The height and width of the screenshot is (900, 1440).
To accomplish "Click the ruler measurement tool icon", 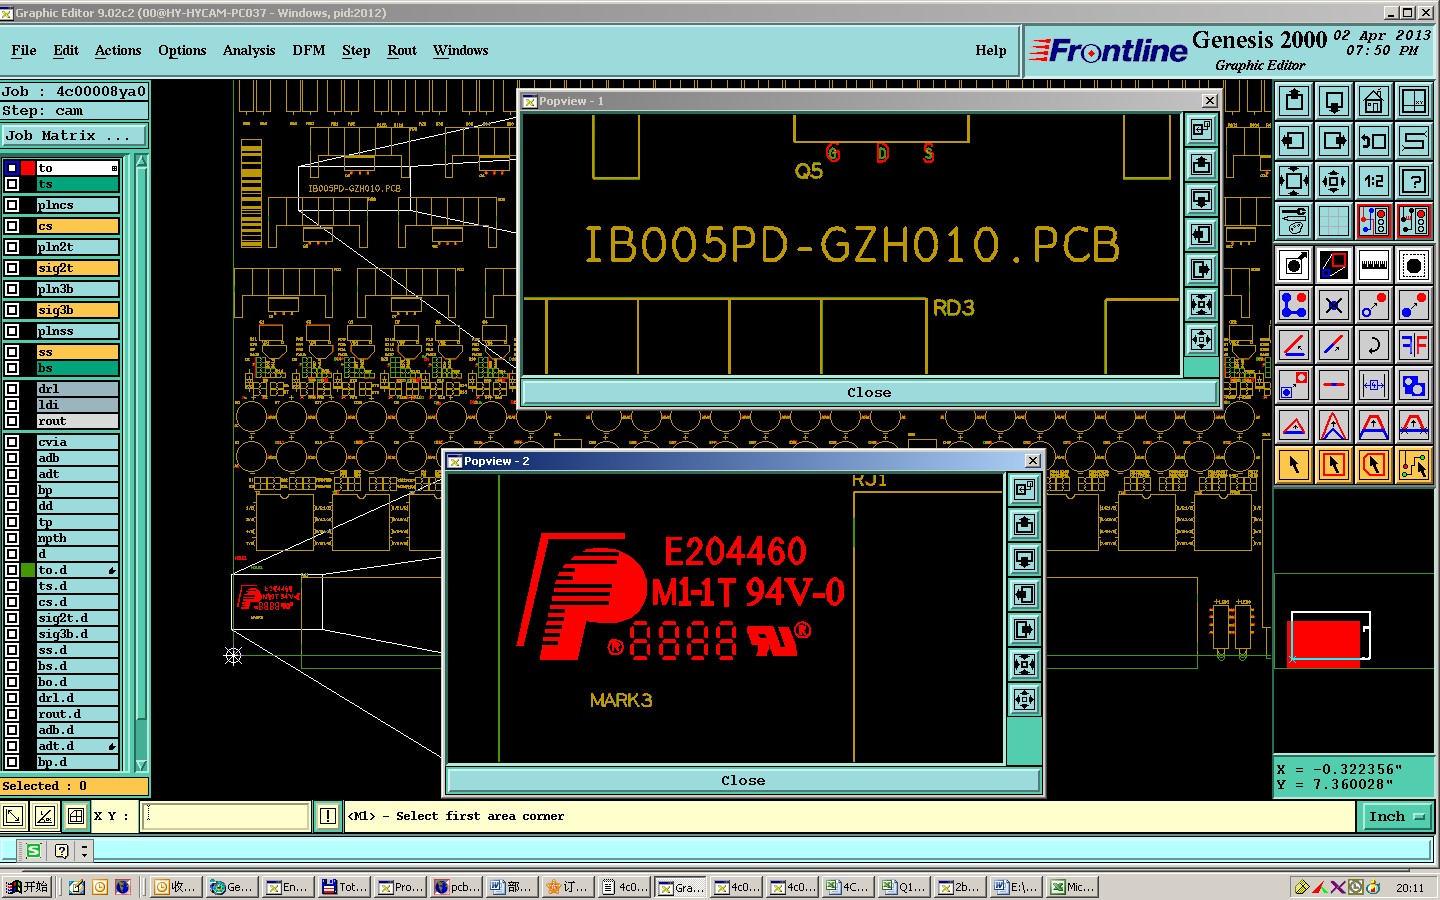I will pos(1374,265).
